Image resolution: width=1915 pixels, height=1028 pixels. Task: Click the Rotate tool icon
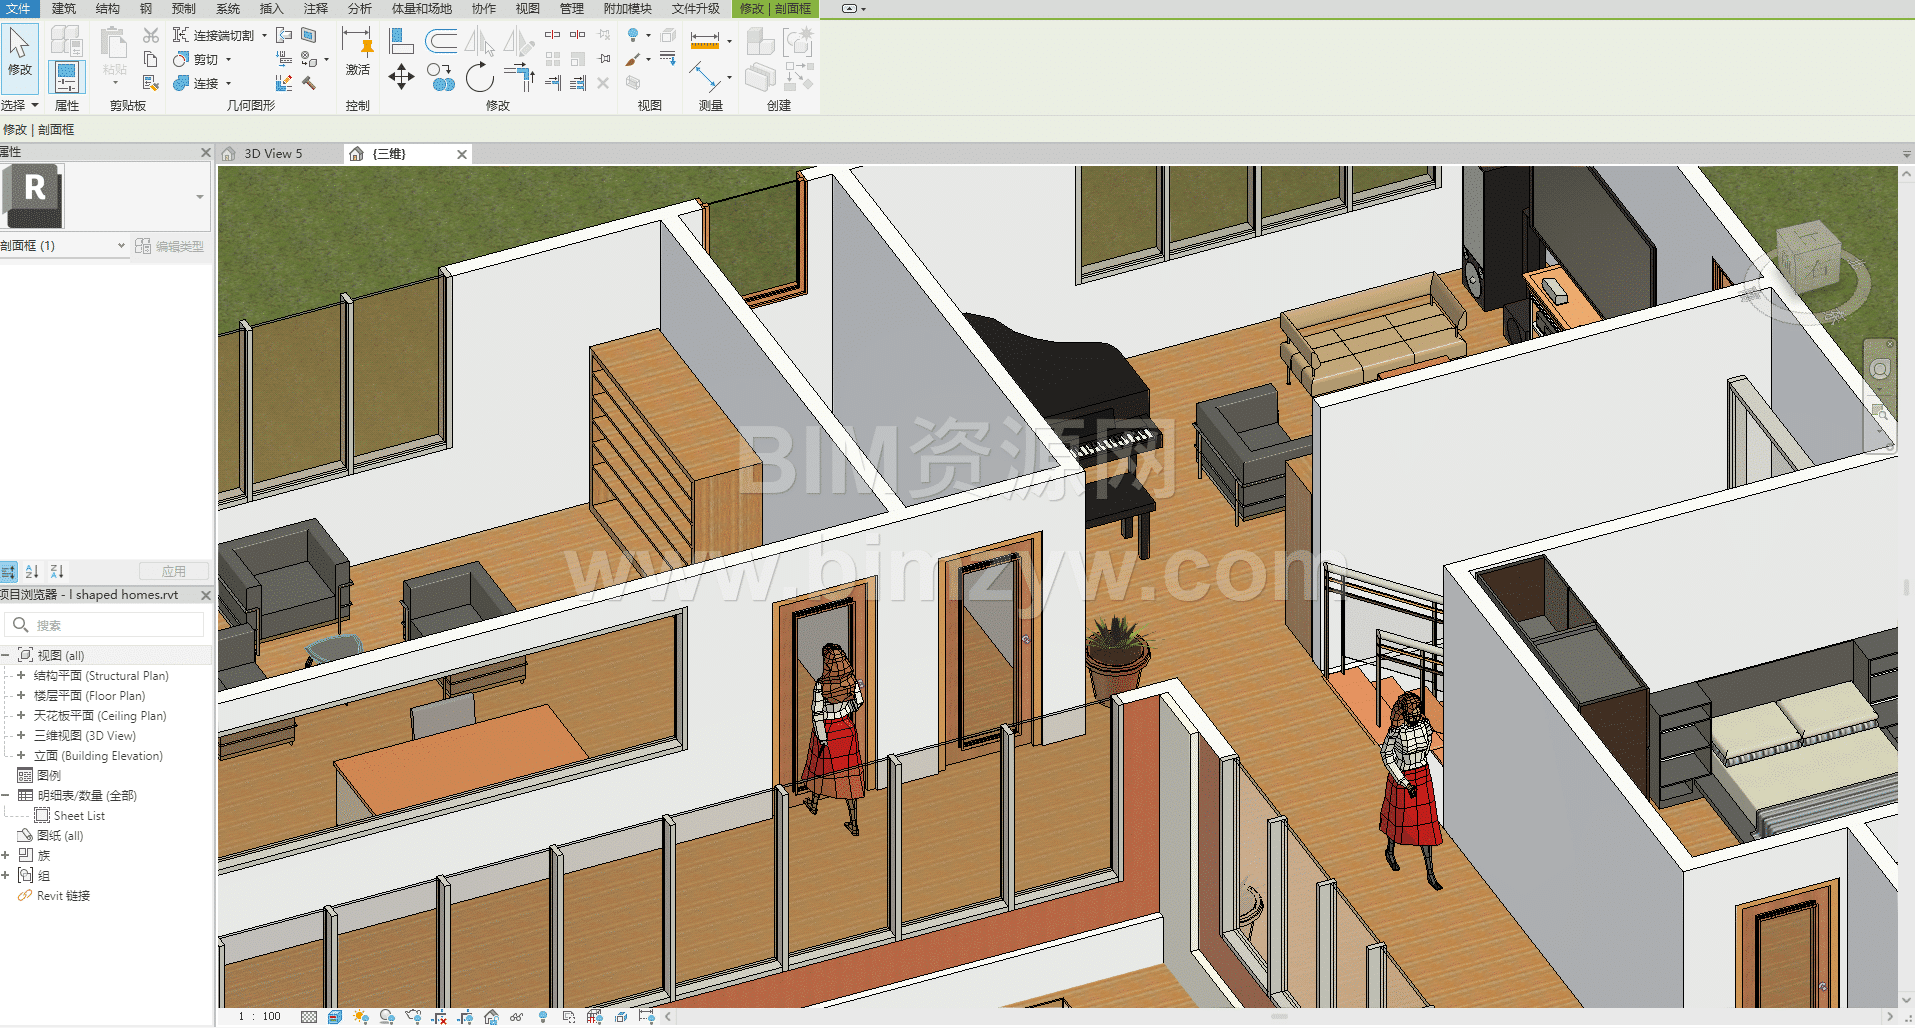click(x=480, y=77)
